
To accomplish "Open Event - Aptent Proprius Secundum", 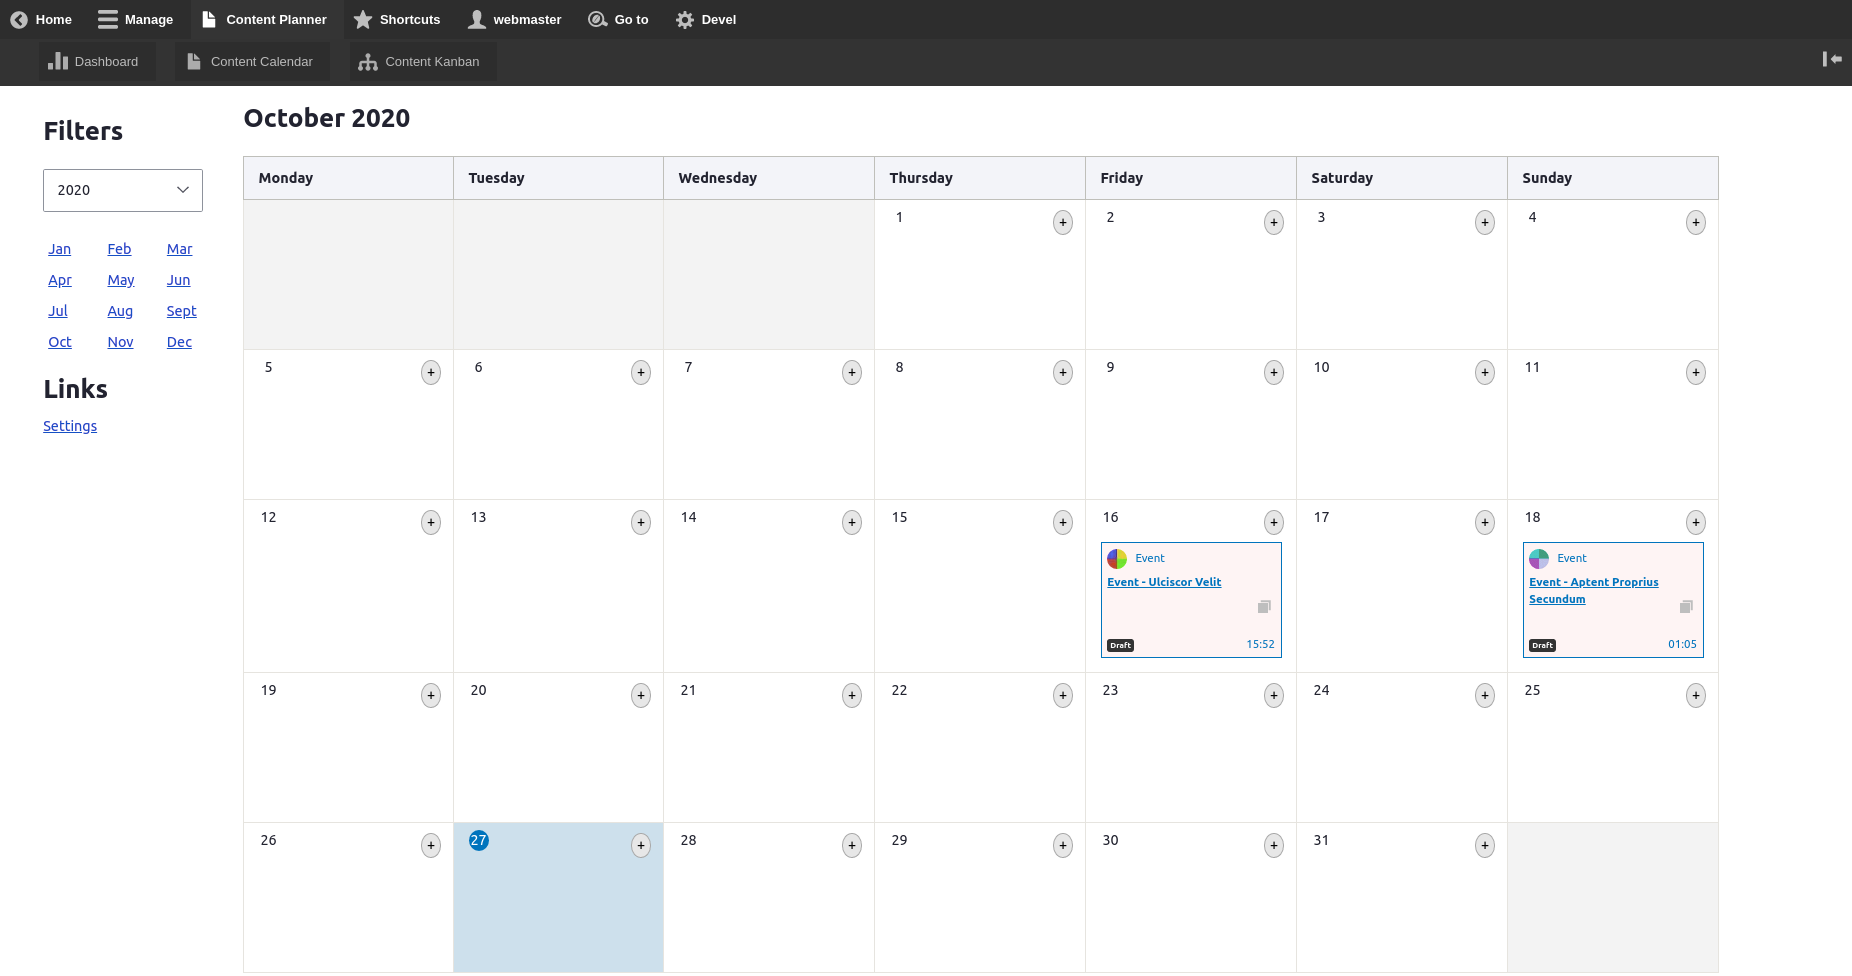I will [x=1593, y=590].
